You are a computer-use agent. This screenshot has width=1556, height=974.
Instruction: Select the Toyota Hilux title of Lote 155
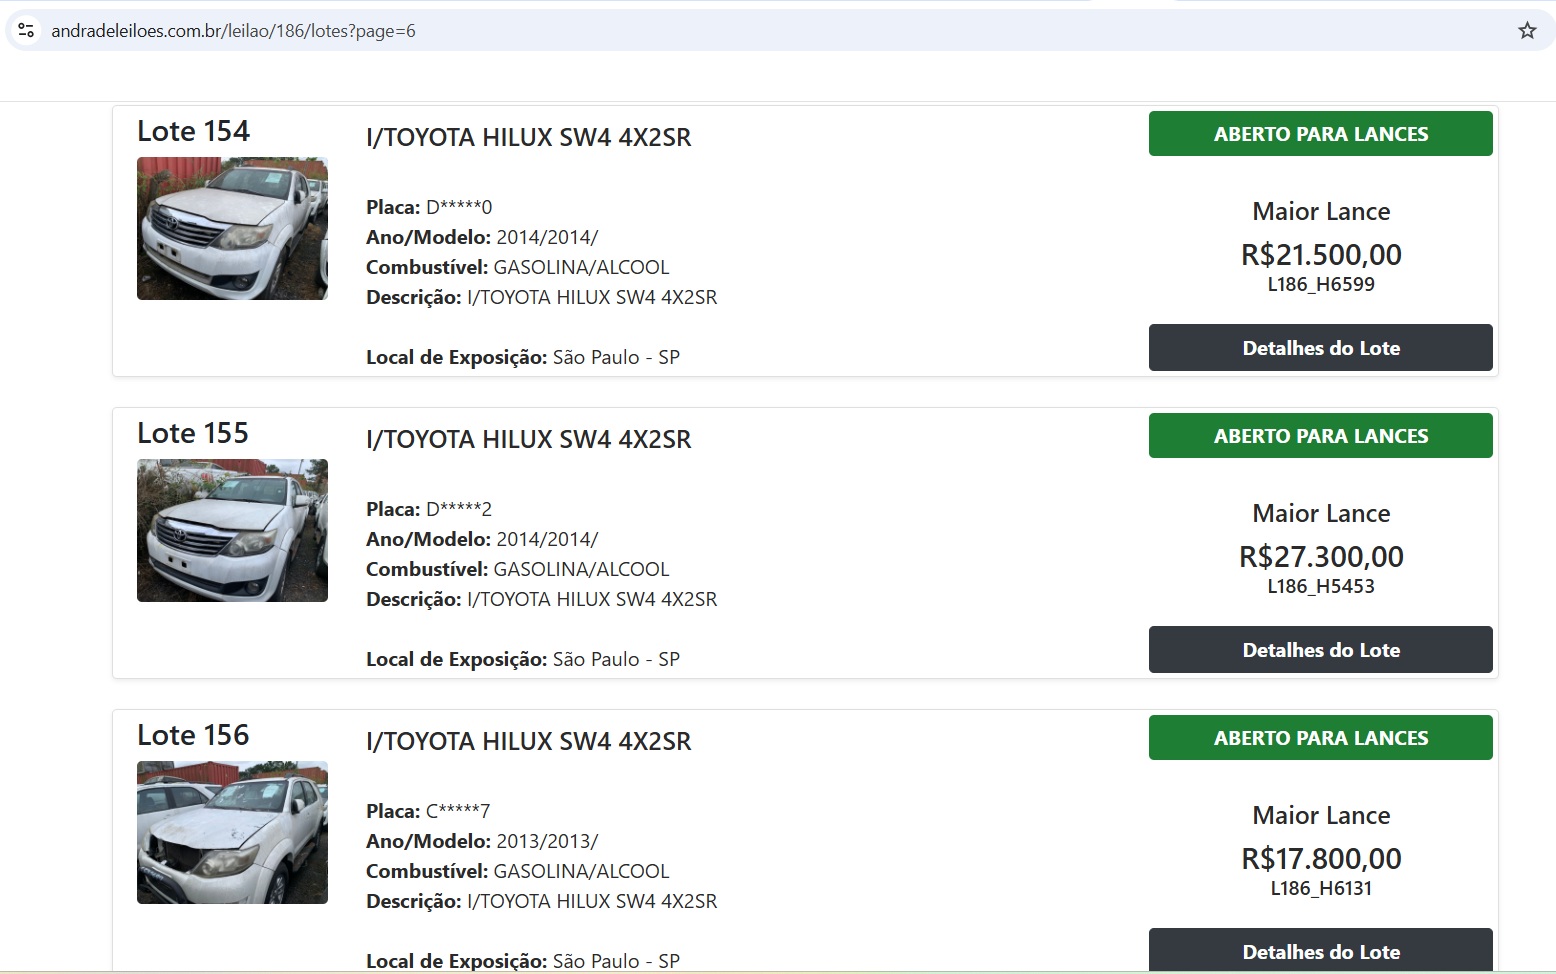tap(528, 440)
